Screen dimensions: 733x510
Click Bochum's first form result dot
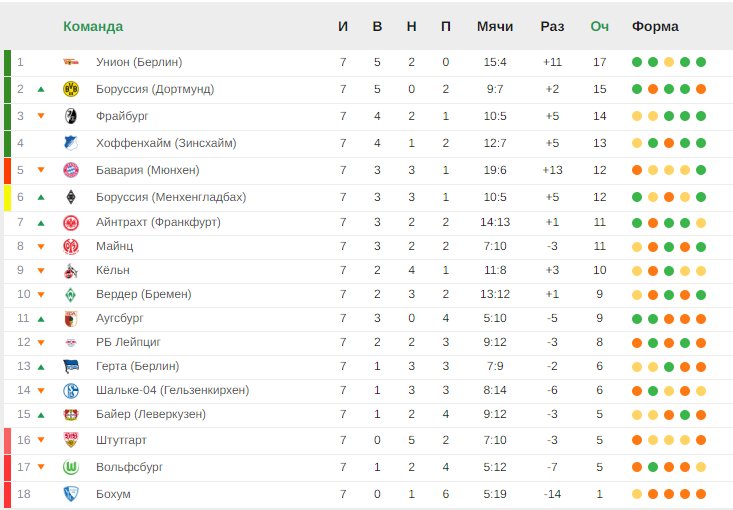[637, 494]
